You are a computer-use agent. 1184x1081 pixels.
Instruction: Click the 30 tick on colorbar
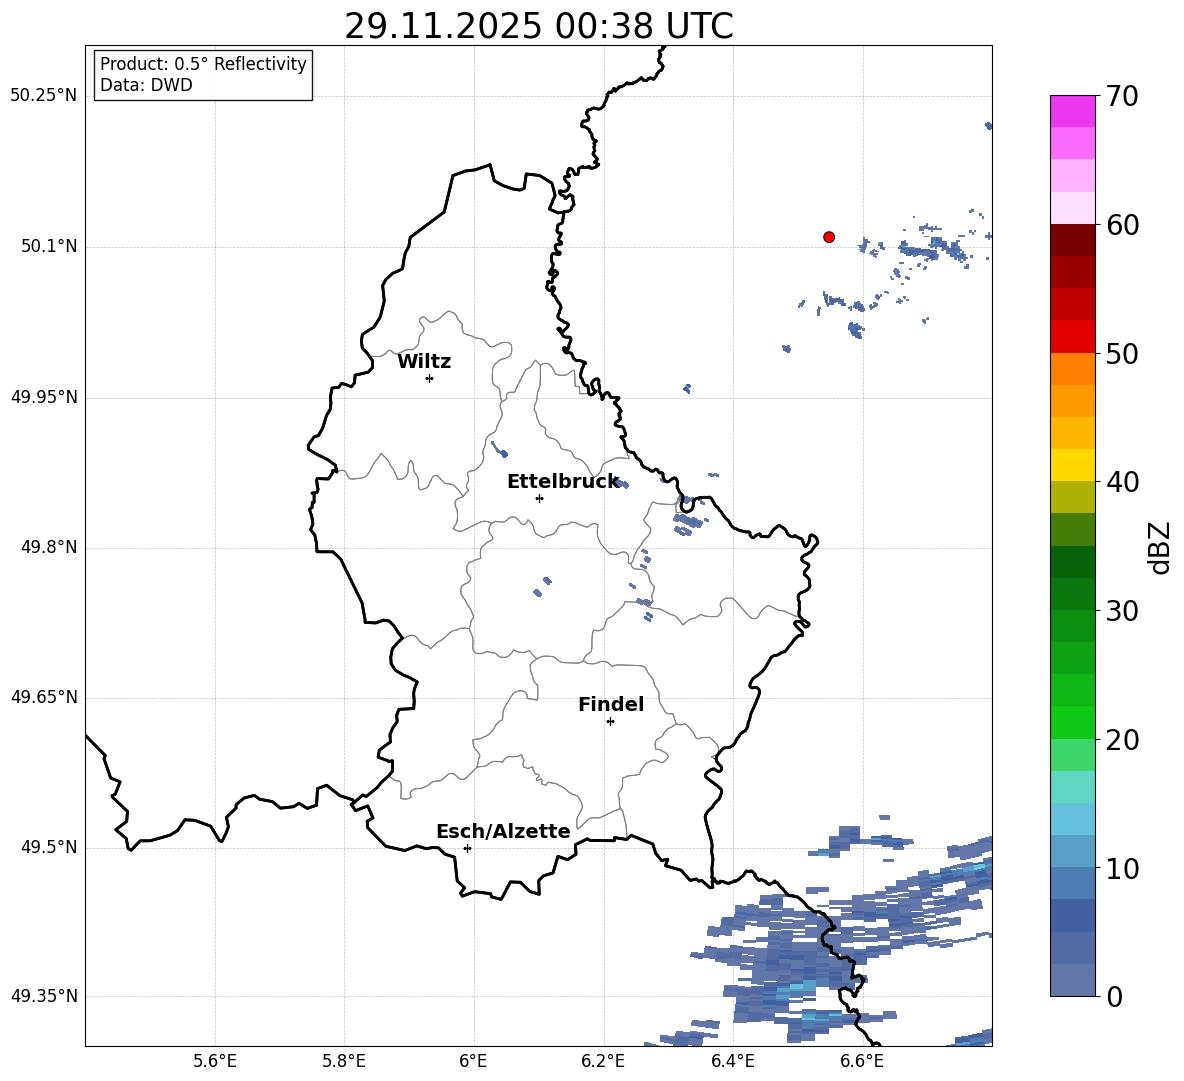pos(1122,611)
